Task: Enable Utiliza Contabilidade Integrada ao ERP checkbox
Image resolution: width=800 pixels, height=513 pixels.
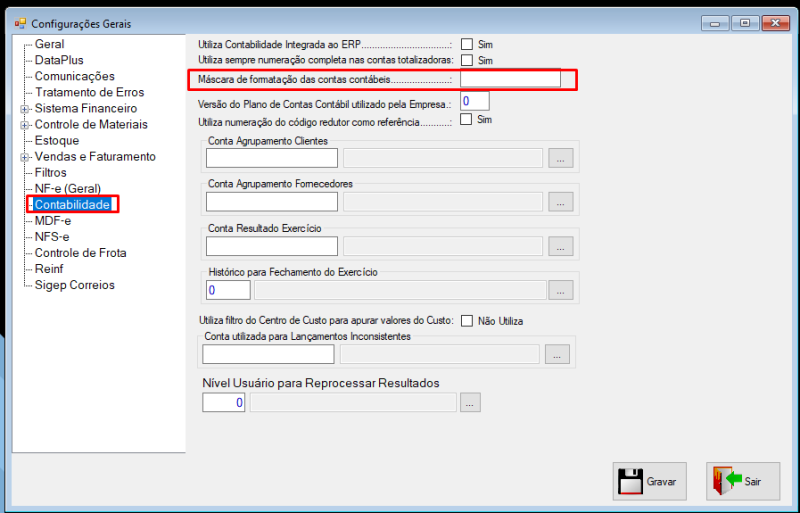Action: coord(467,44)
